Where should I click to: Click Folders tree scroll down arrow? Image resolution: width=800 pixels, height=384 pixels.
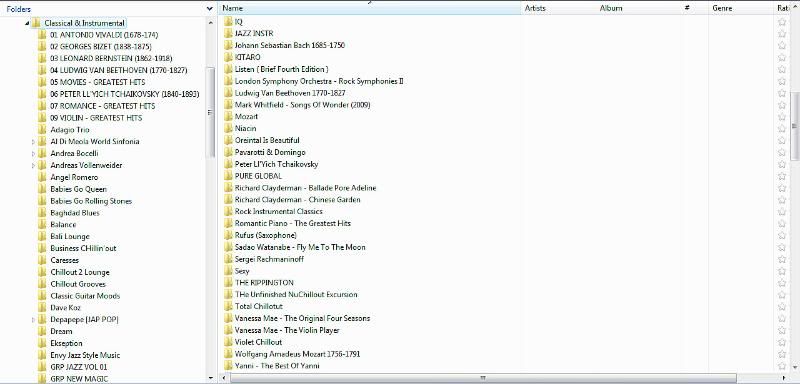point(211,378)
